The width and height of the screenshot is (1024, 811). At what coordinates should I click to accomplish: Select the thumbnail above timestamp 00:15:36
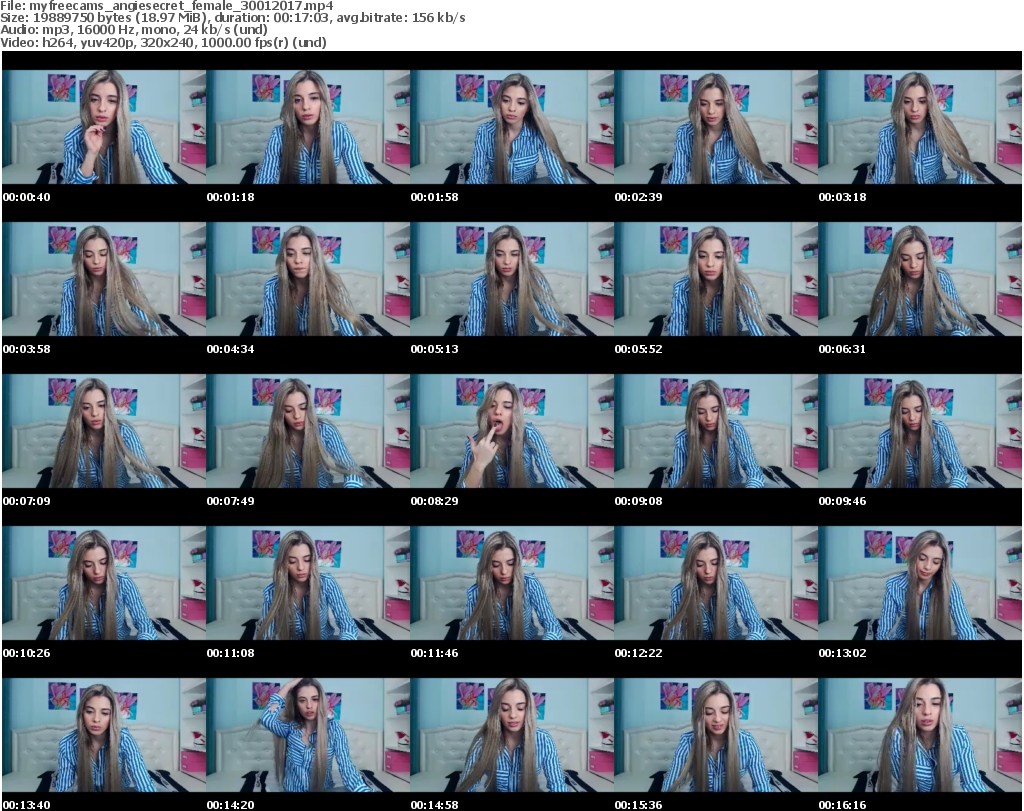pos(716,735)
